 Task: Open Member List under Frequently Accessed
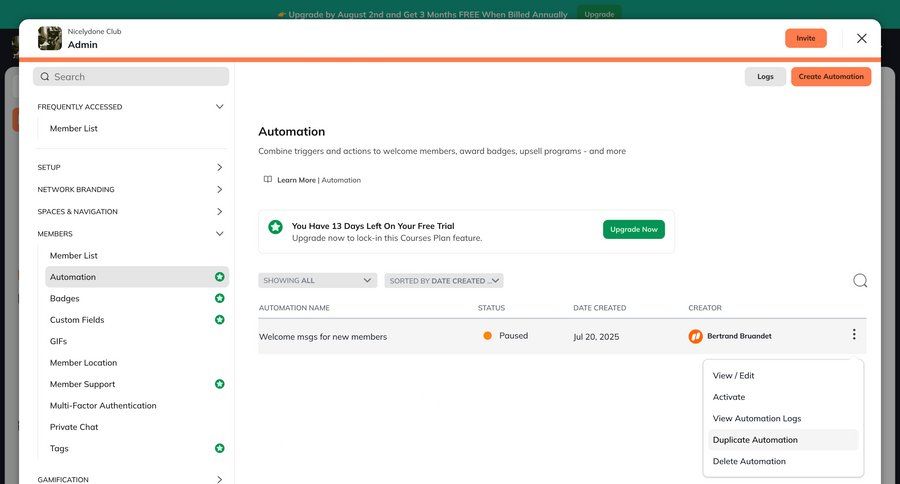pos(73,129)
